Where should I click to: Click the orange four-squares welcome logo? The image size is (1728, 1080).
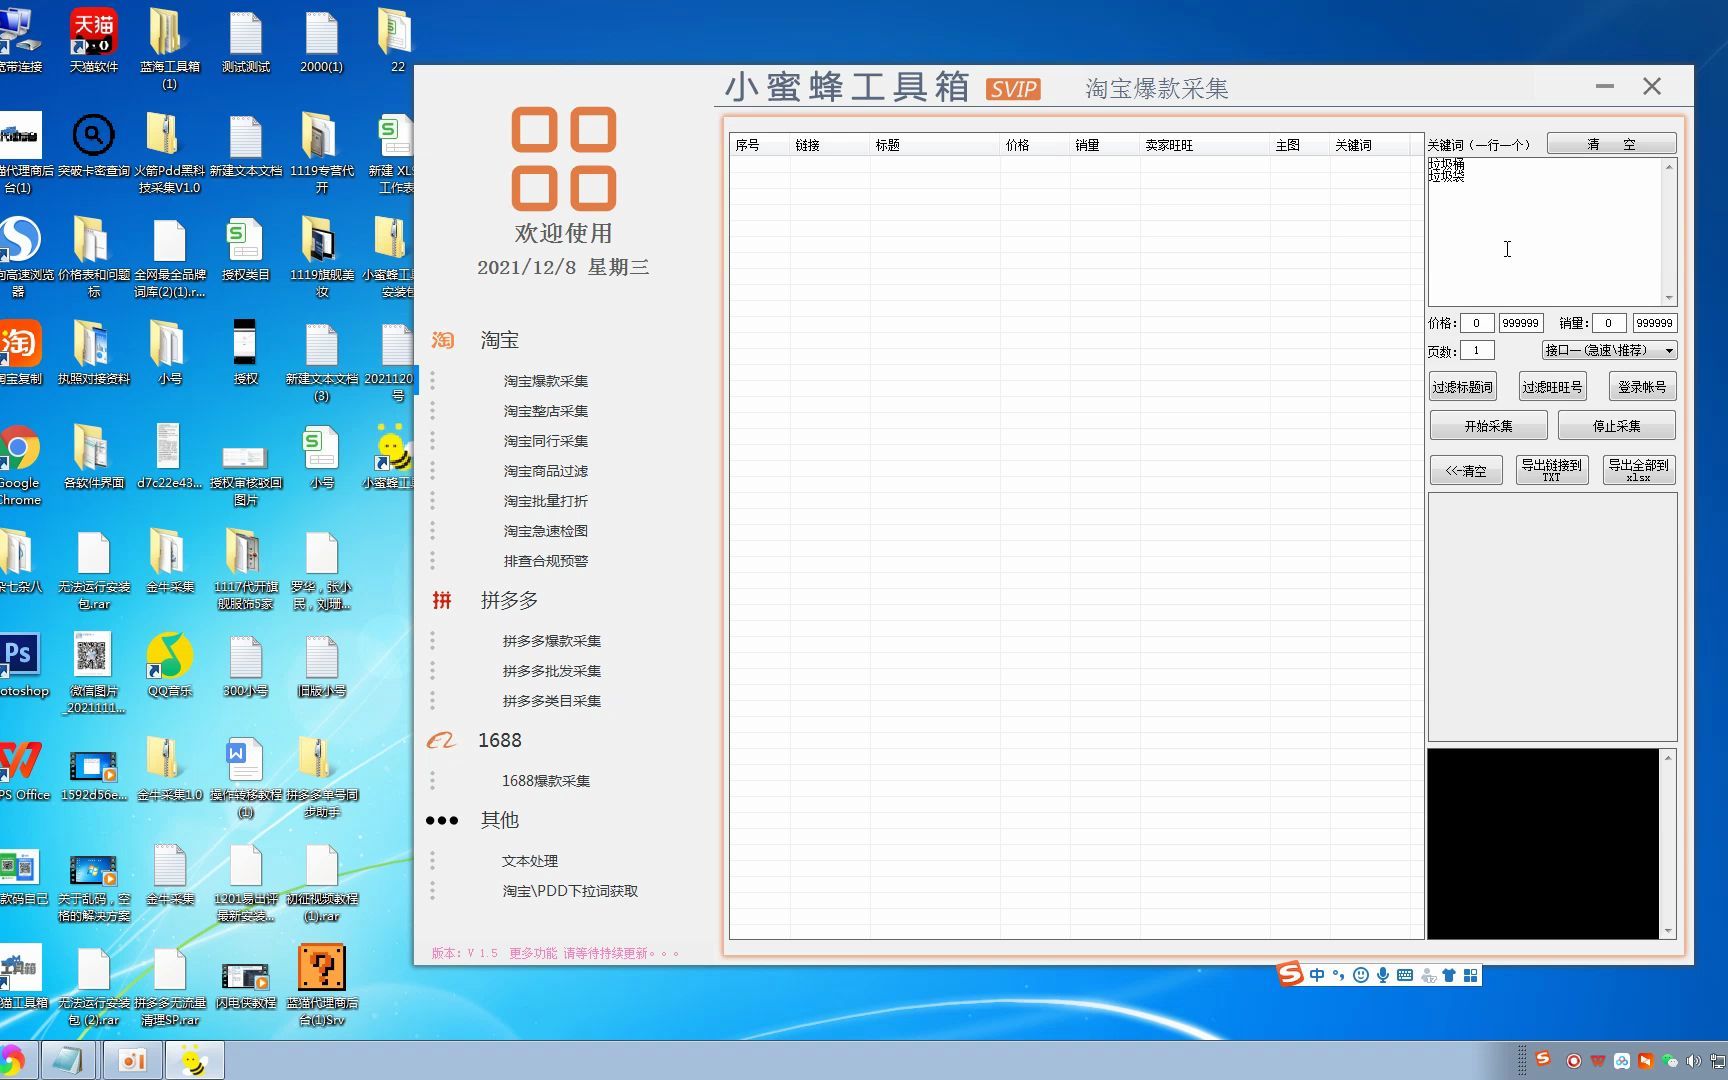click(563, 158)
